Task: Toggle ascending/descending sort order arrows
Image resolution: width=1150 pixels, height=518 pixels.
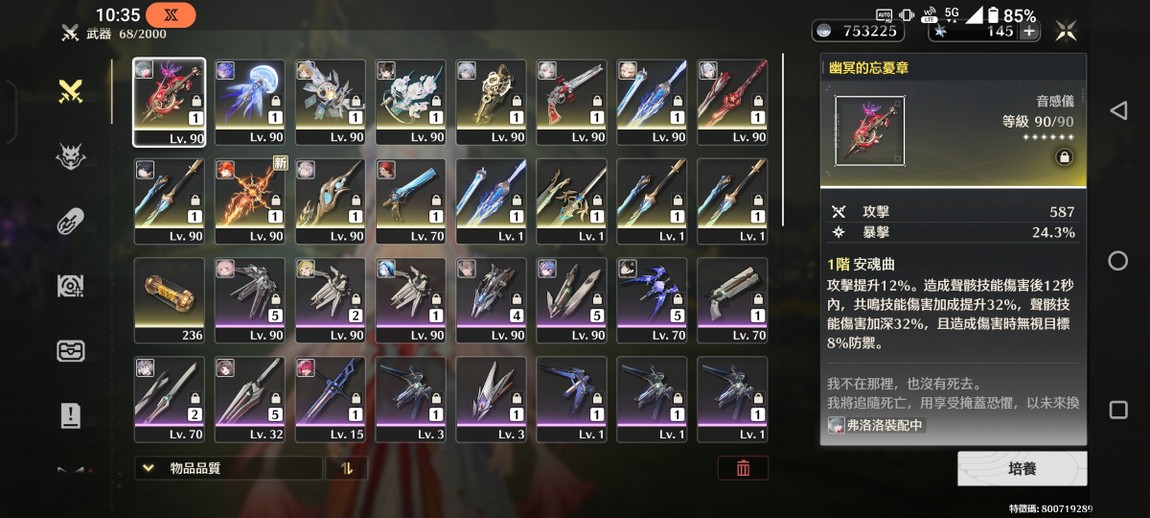Action: pyautogui.click(x=346, y=468)
